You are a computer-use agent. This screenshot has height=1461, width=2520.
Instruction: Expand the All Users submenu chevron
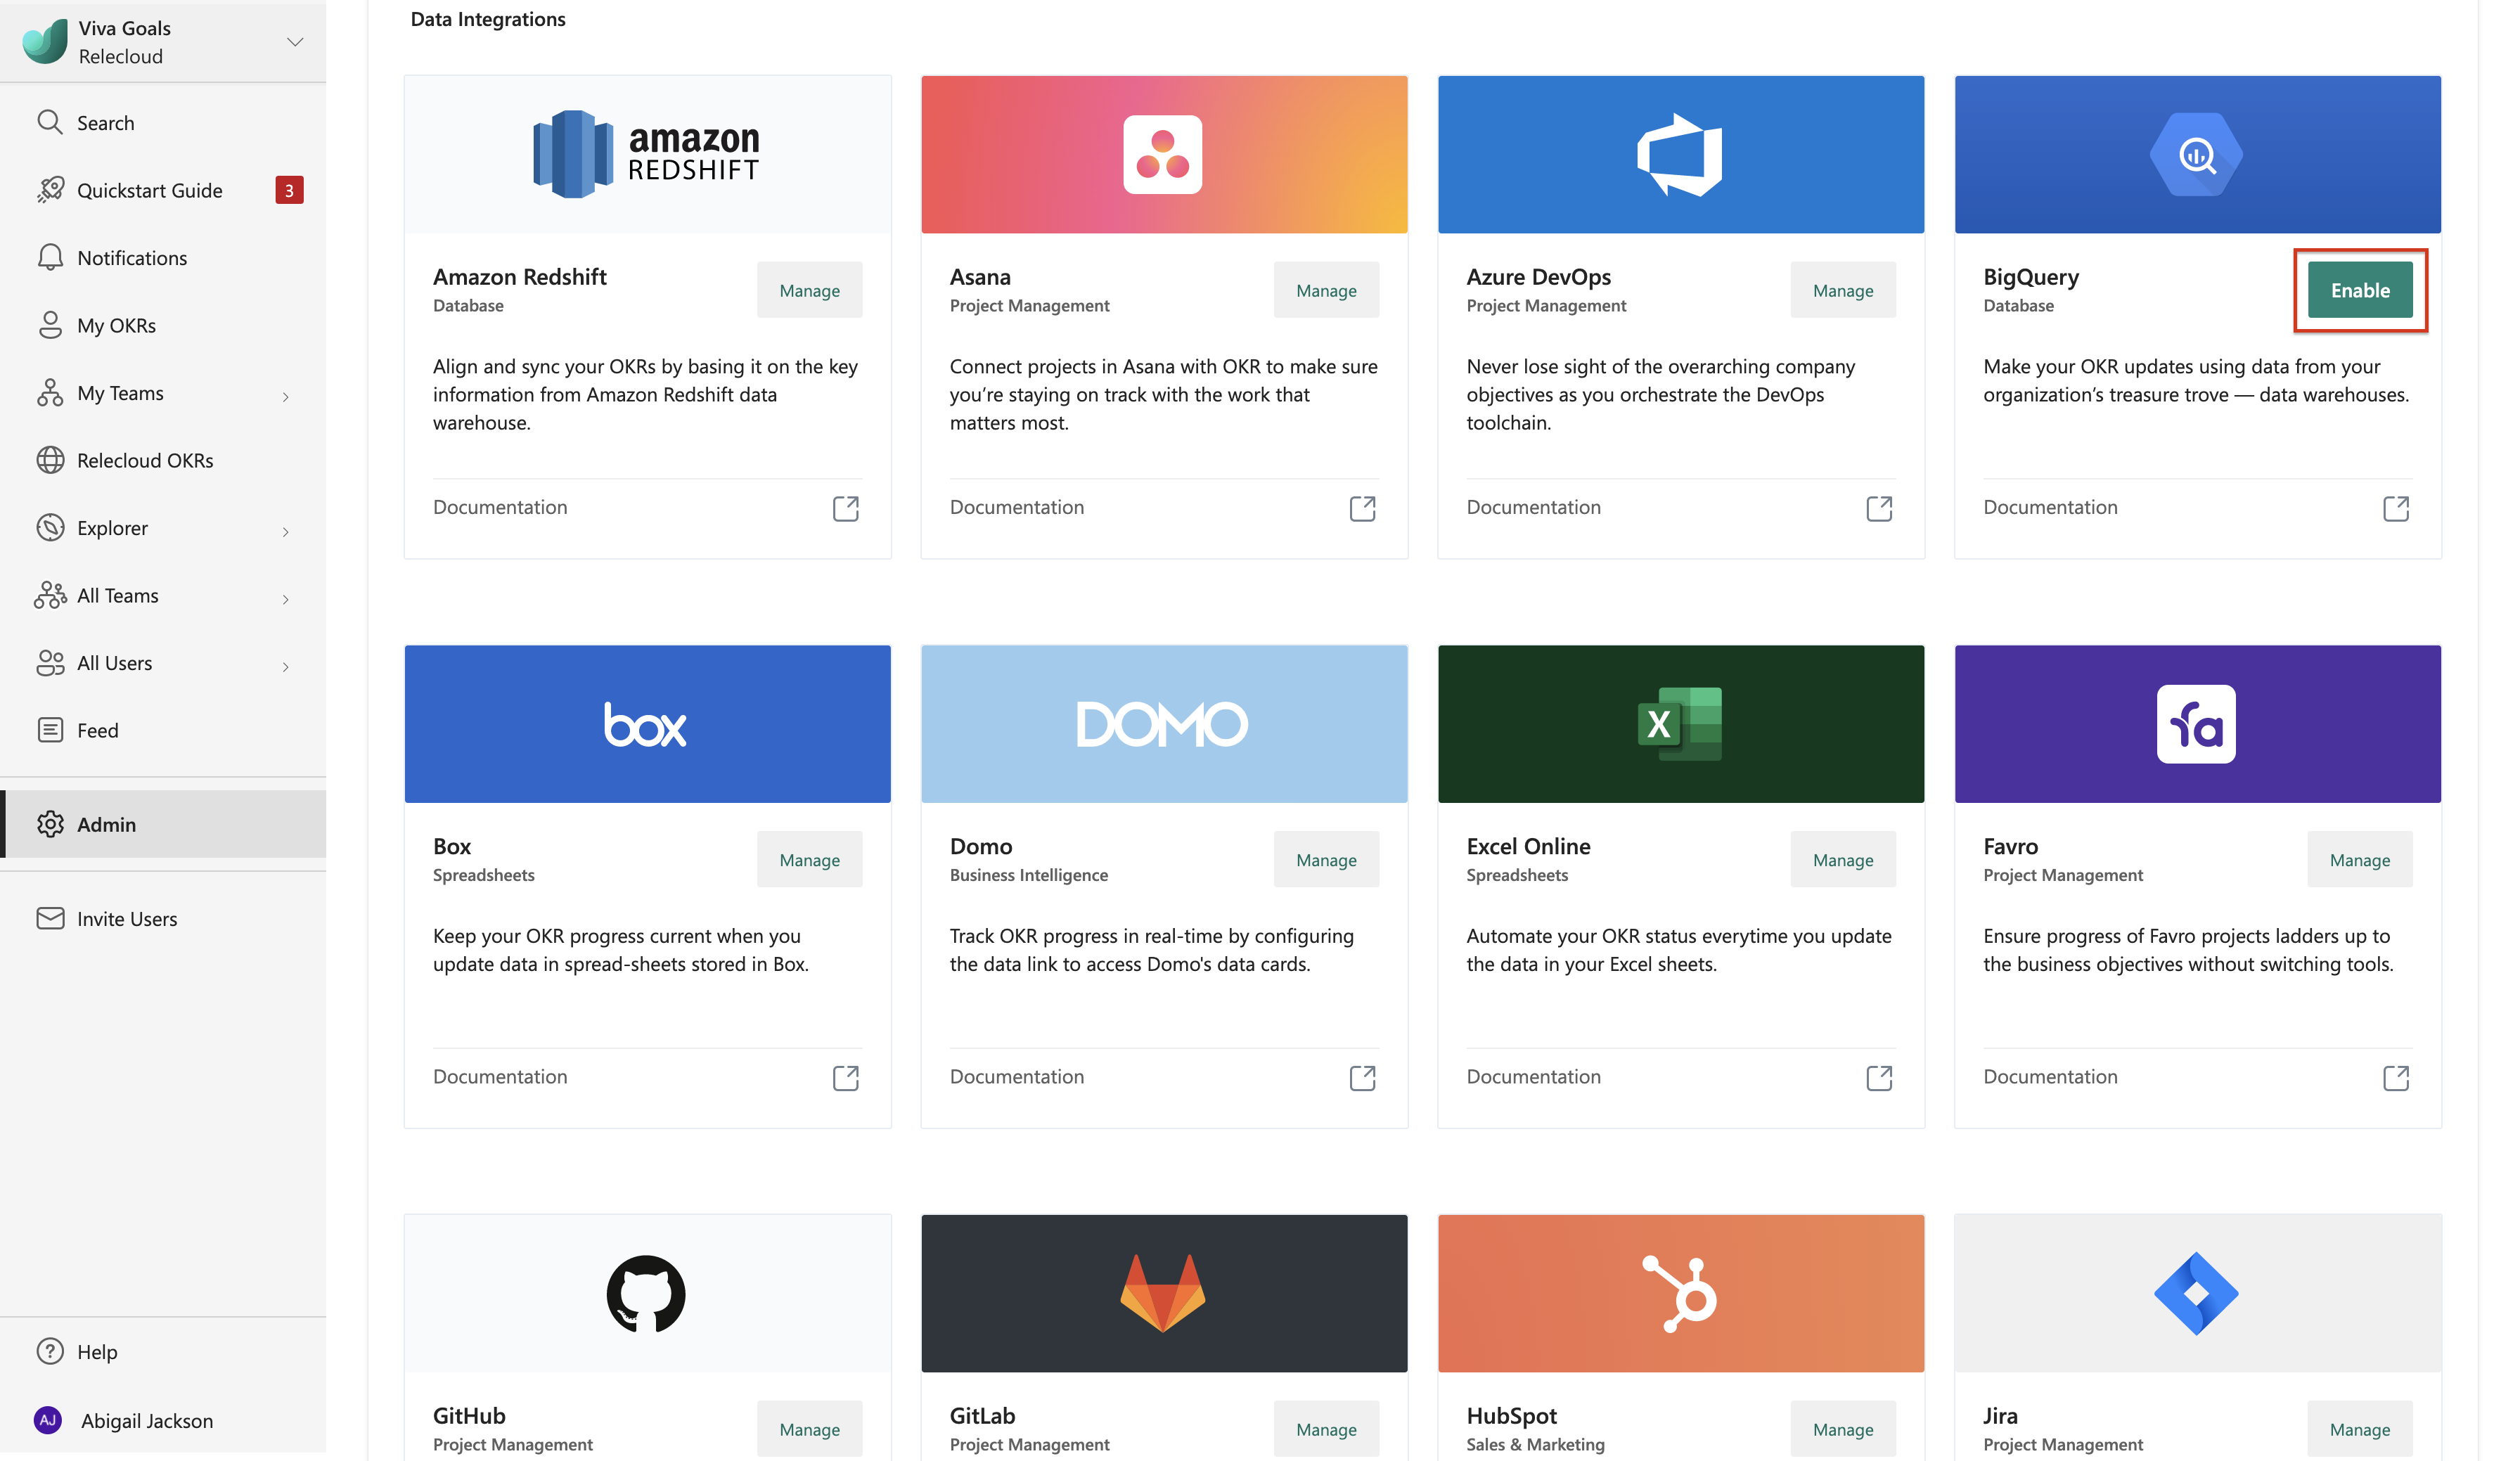point(286,667)
